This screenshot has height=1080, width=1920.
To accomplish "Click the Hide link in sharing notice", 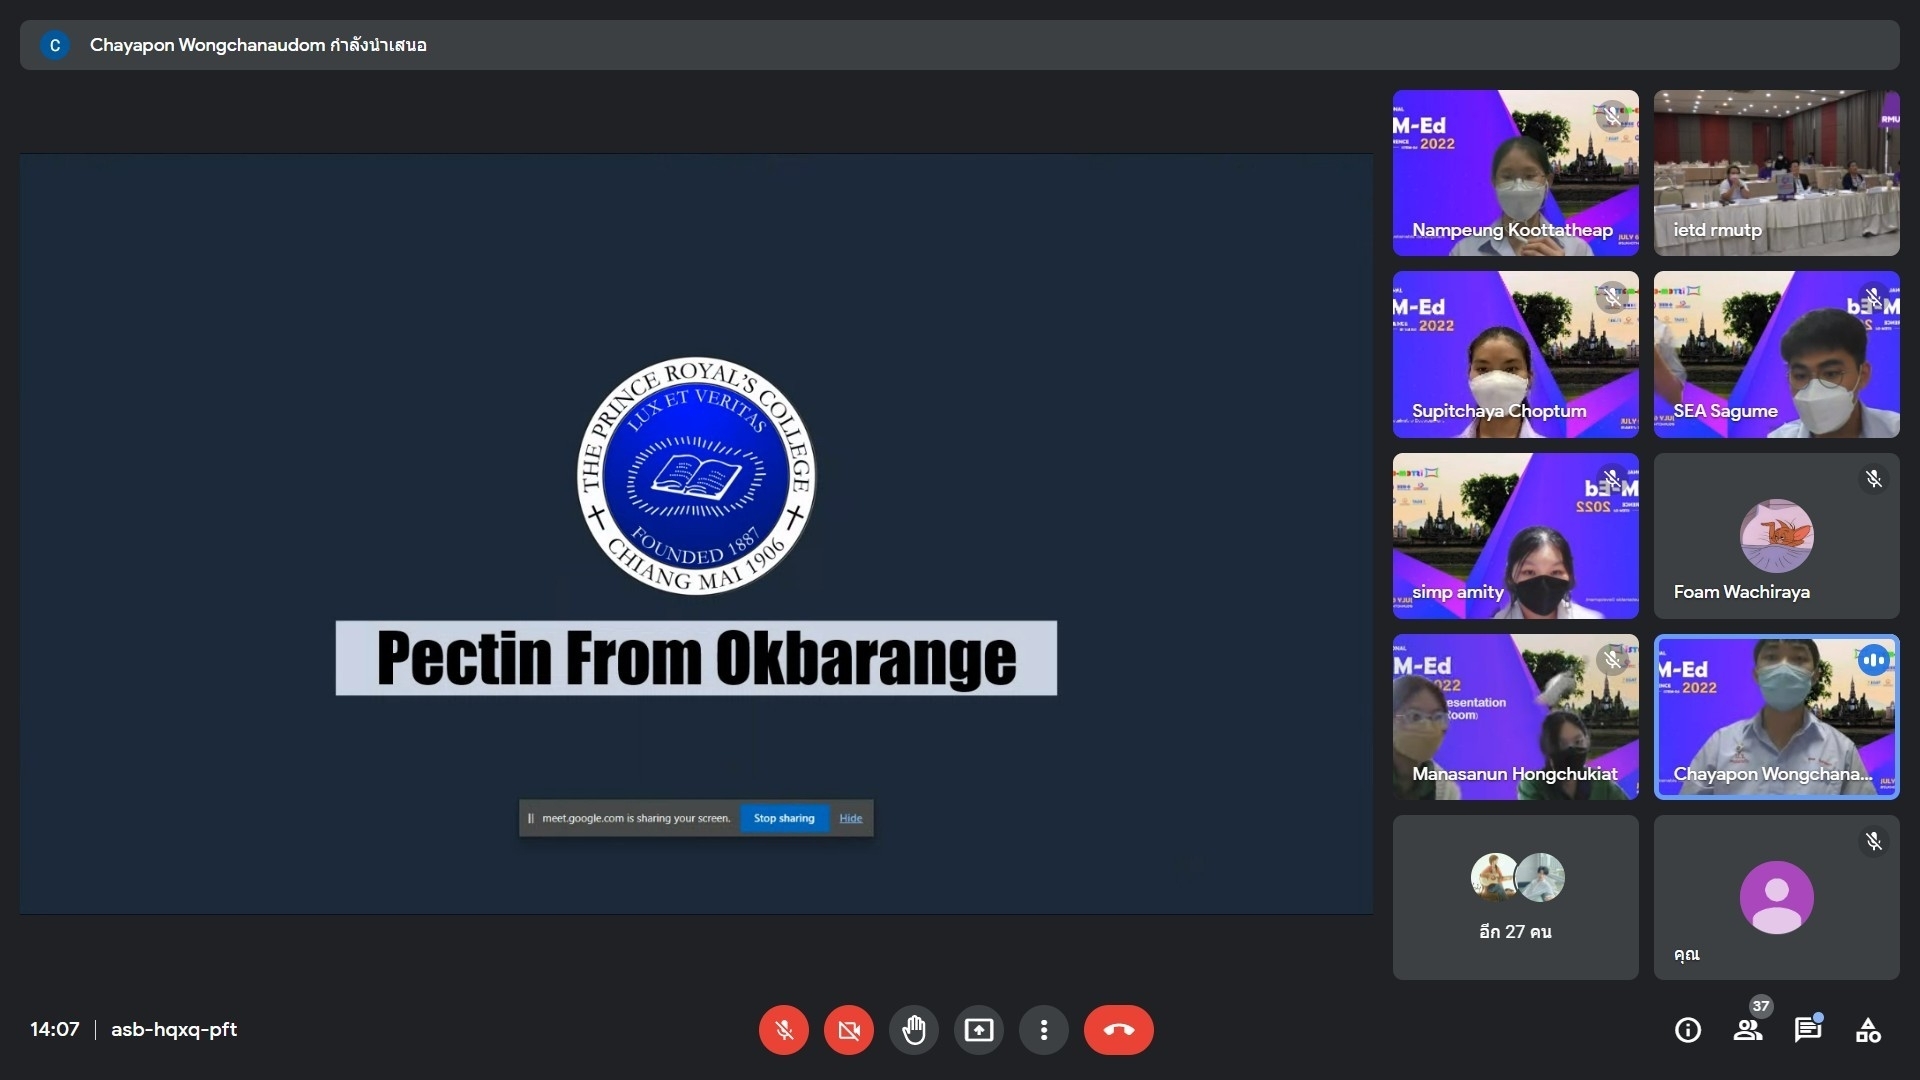I will pyautogui.click(x=851, y=818).
